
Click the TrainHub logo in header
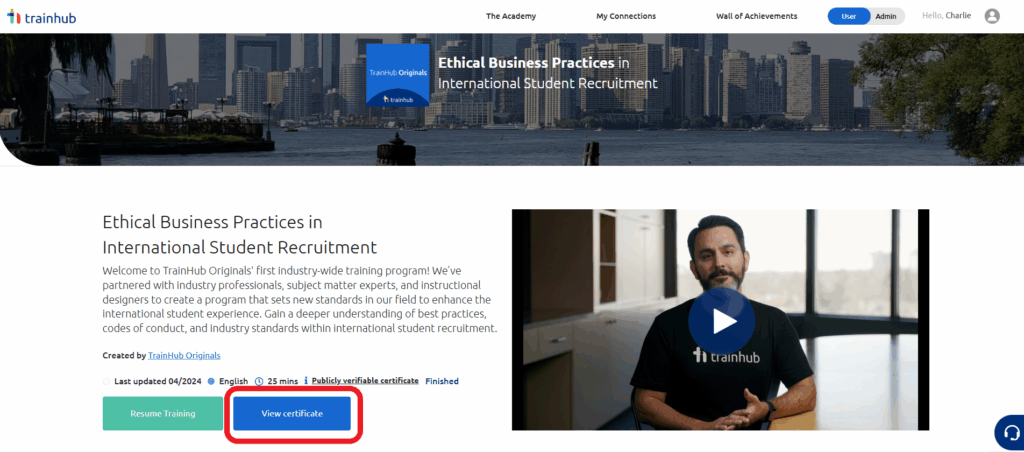point(41,17)
